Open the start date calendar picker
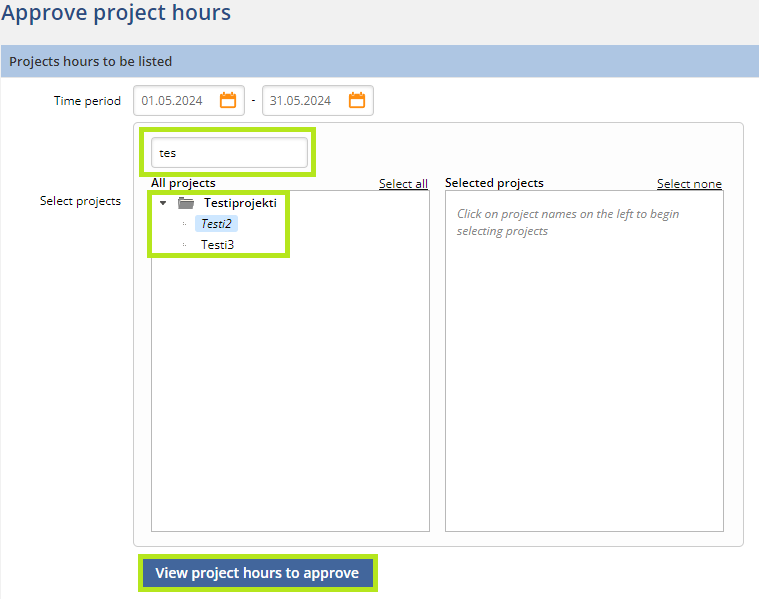759x599 pixels. (x=228, y=100)
